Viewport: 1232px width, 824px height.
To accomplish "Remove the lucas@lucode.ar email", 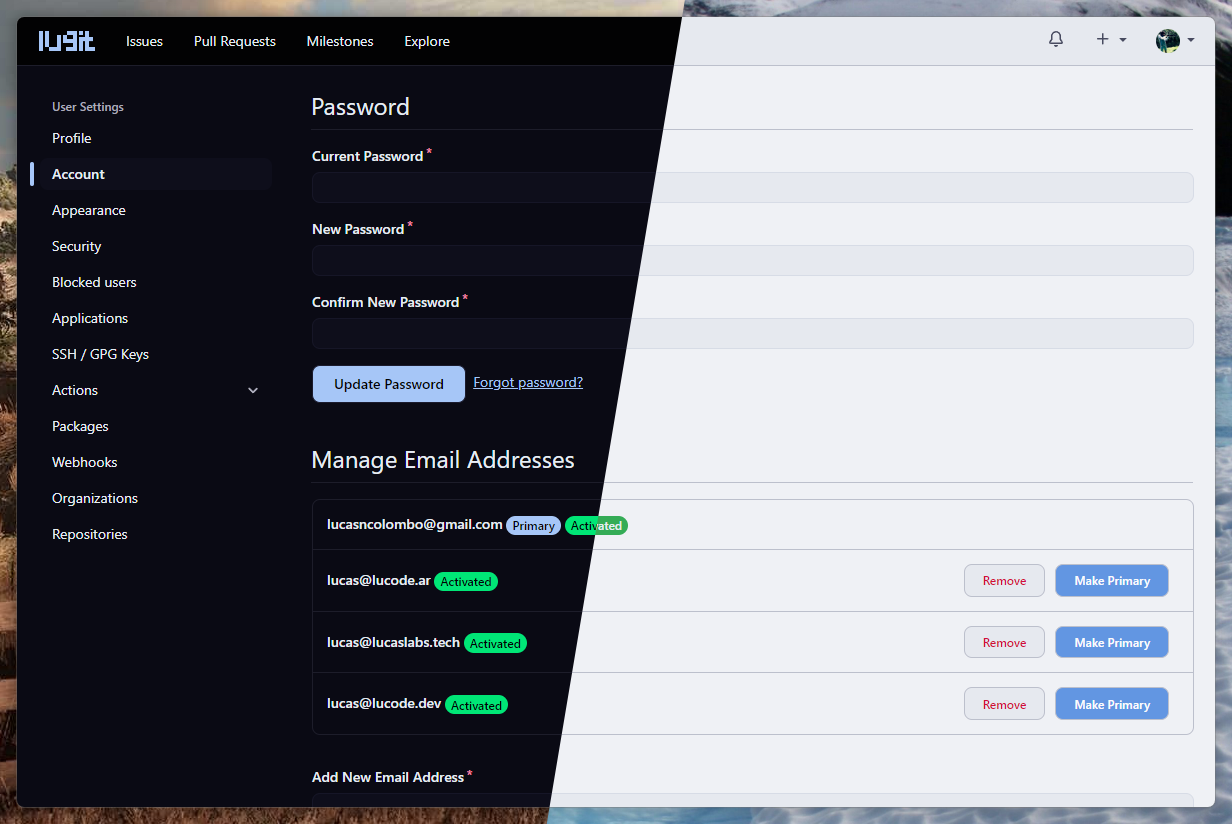I will coord(1004,581).
